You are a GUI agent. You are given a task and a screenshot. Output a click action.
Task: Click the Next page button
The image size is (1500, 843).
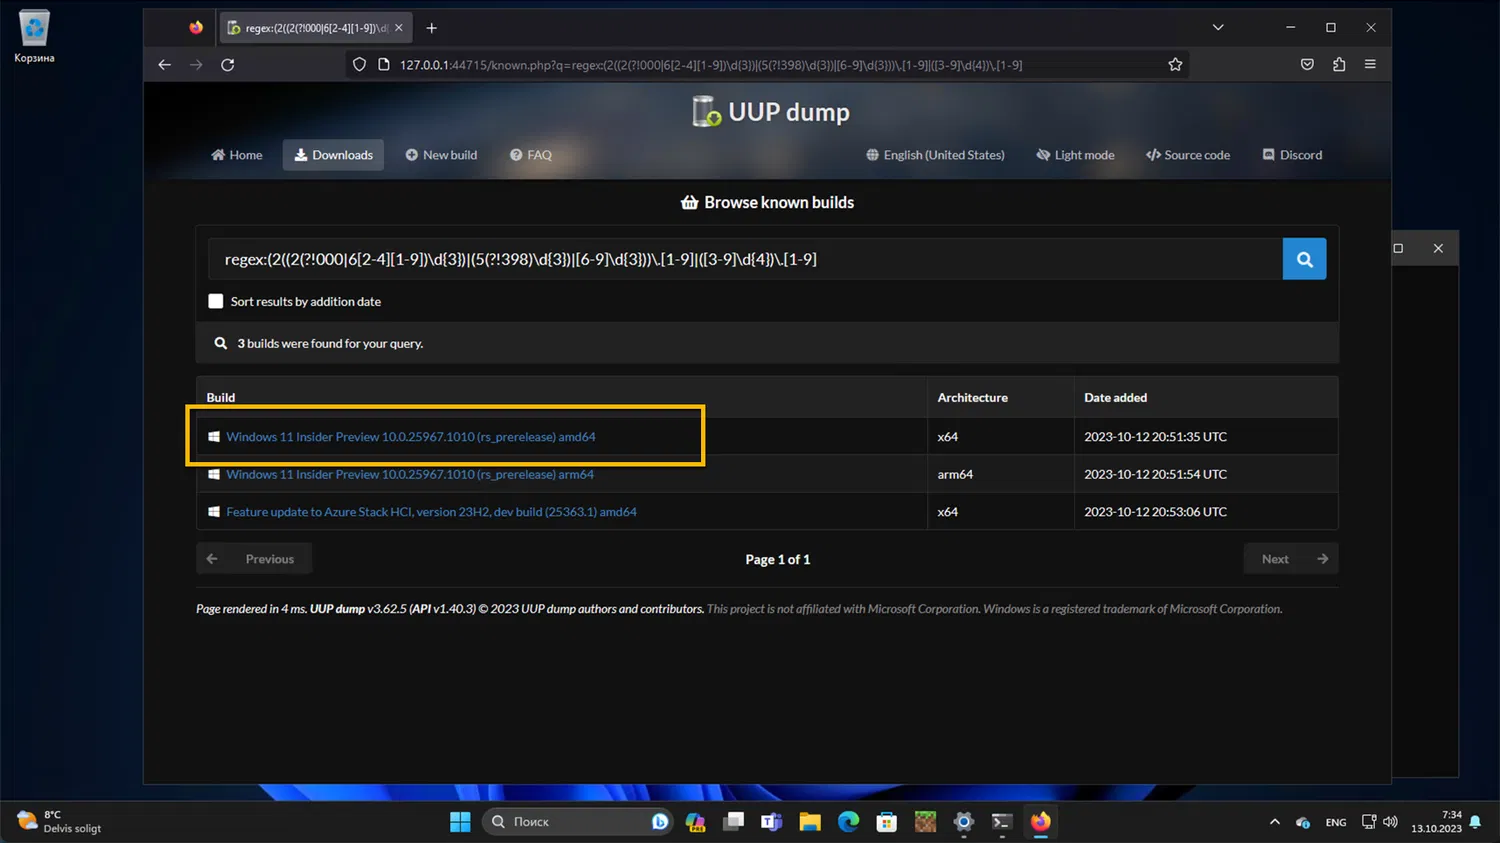pyautogui.click(x=1291, y=559)
